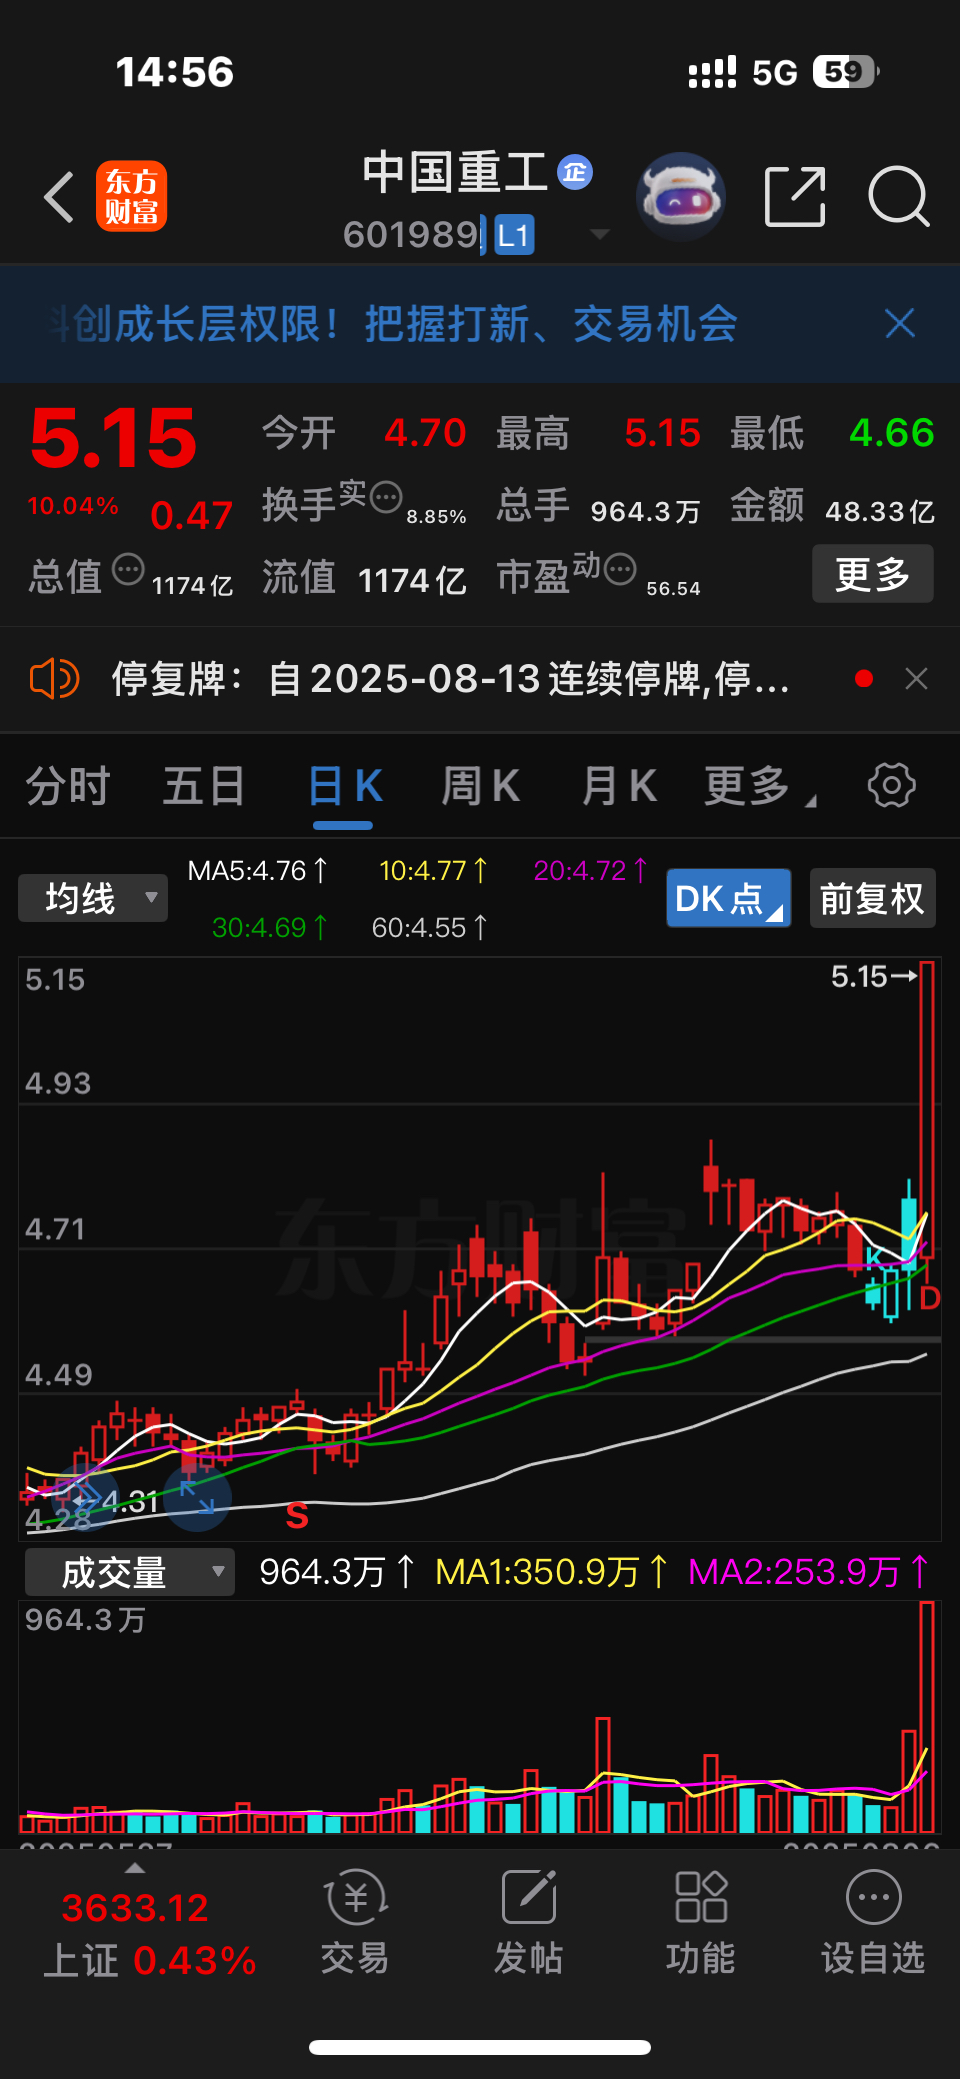
Task: Open the 东方财富 logo icon
Action: pos(131,196)
